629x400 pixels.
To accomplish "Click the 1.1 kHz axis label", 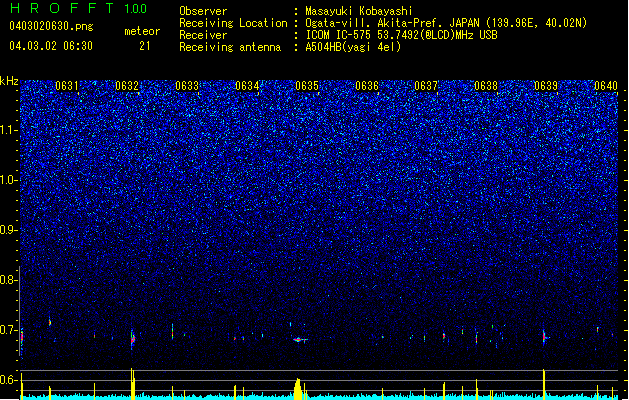I will tap(9, 130).
